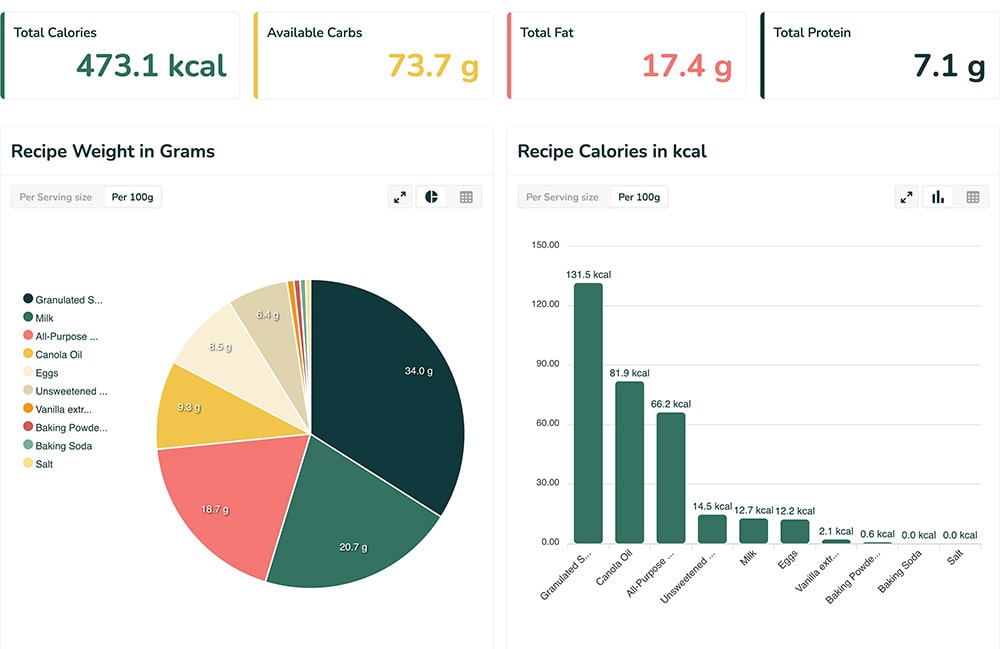Toggle Per Serving size for Recipe Calories
Screen dimensions: 1000x649
[x=562, y=197]
